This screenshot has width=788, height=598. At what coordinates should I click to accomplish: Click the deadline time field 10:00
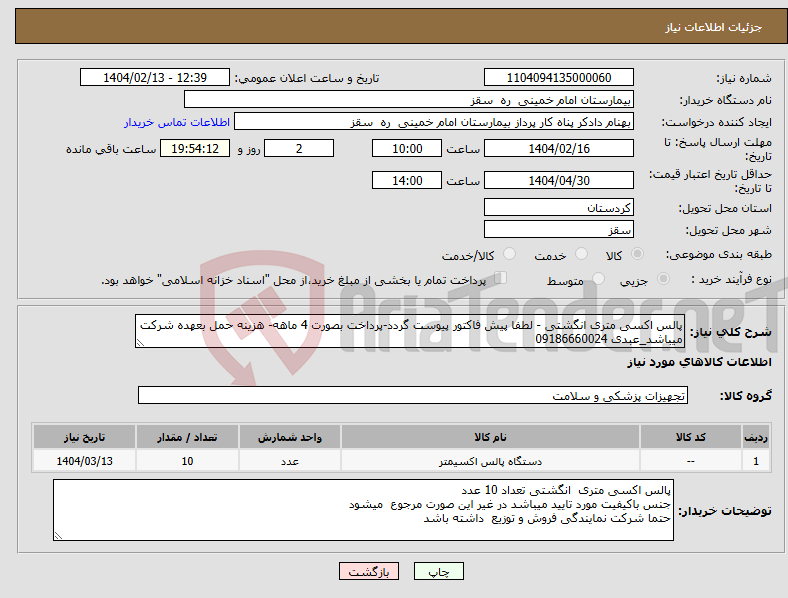click(x=407, y=148)
